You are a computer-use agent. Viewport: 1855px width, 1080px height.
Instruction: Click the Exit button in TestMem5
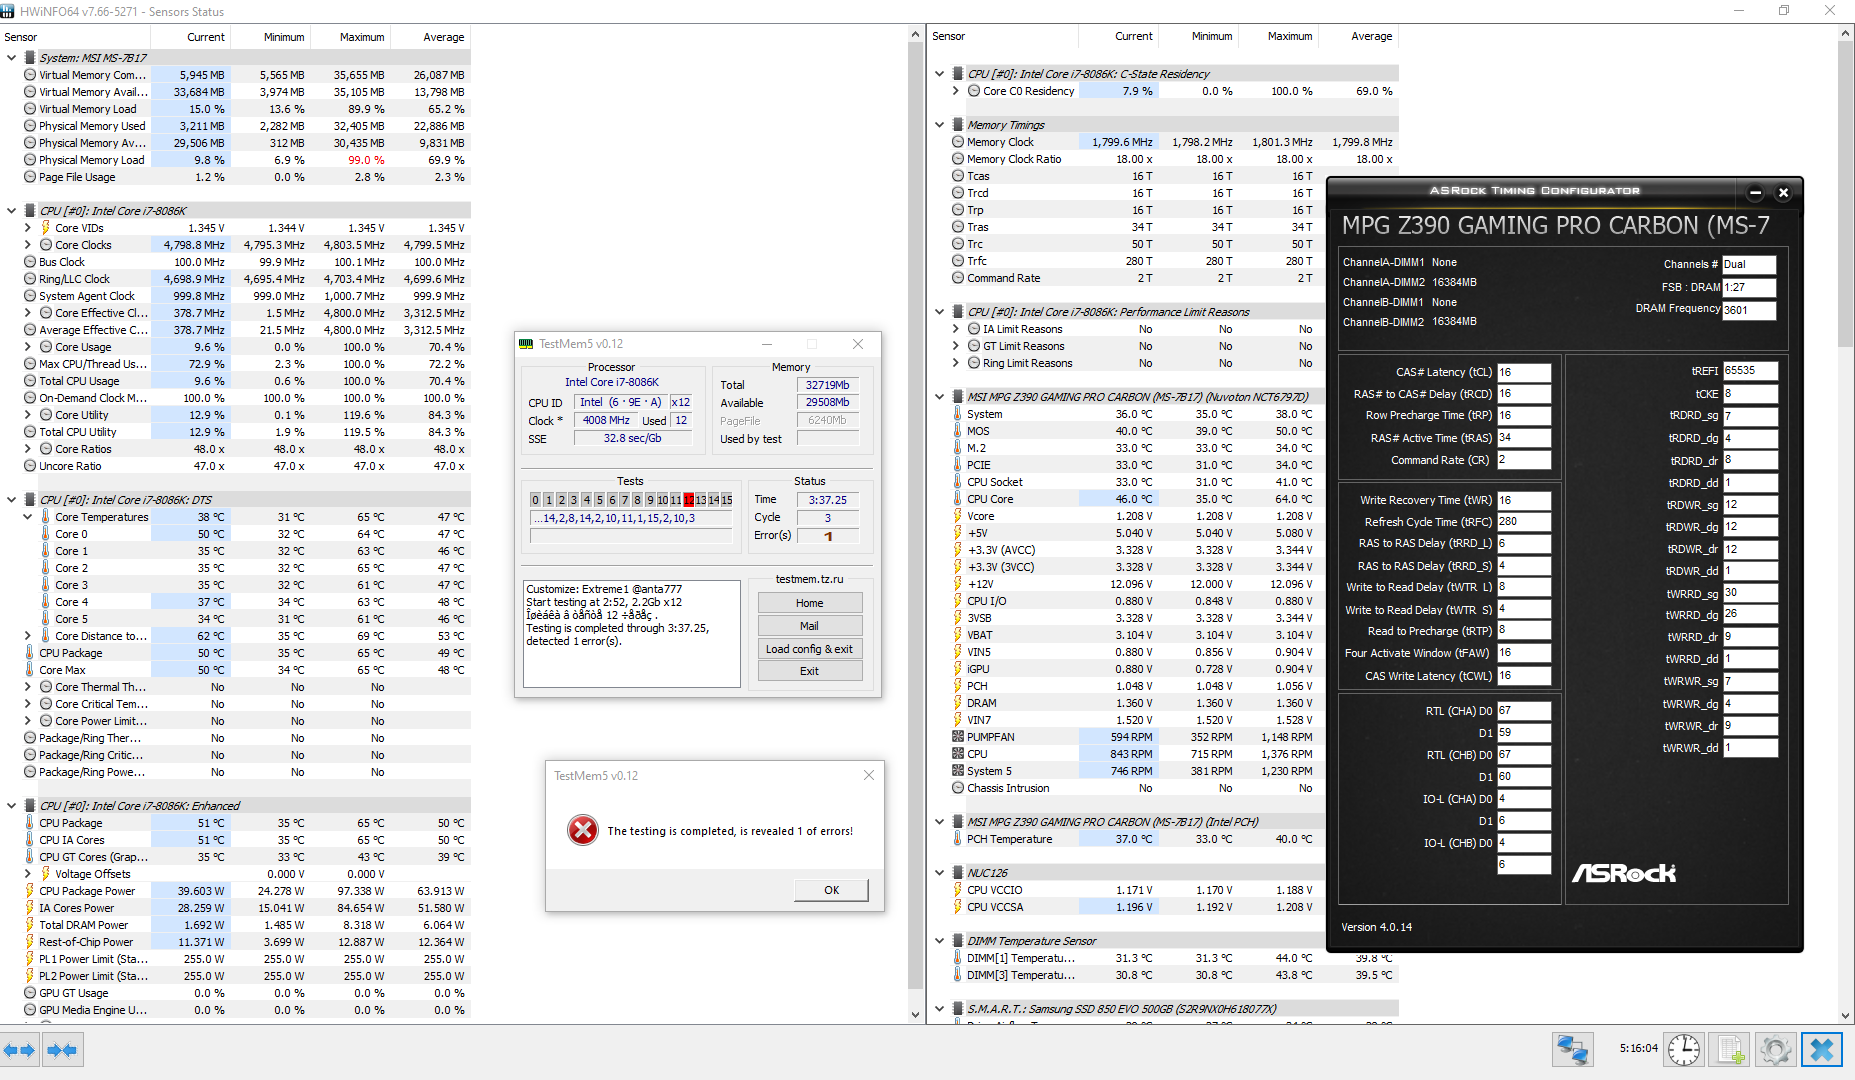(x=810, y=671)
